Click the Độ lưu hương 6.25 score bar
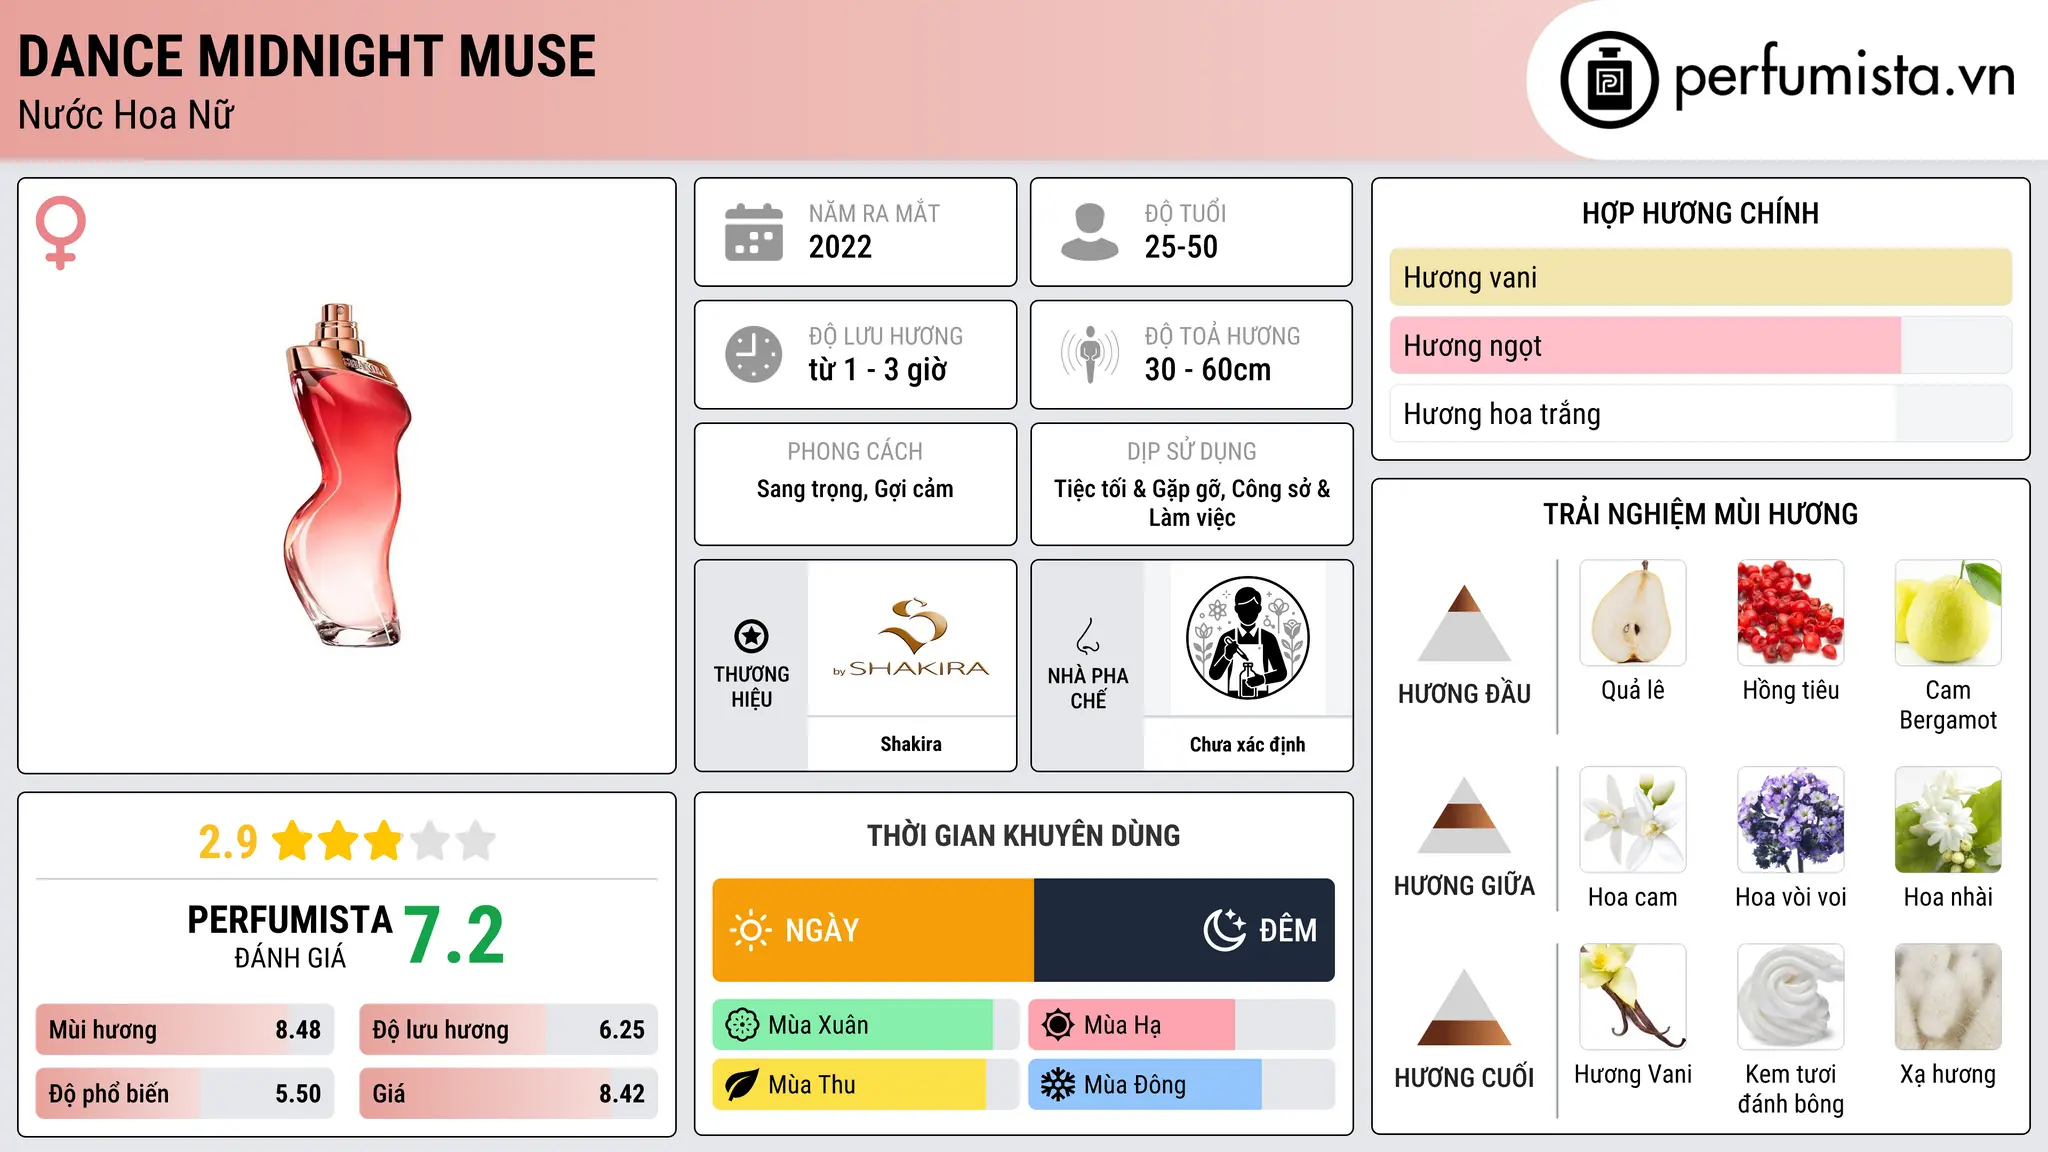The width and height of the screenshot is (2048, 1152). click(x=509, y=1030)
